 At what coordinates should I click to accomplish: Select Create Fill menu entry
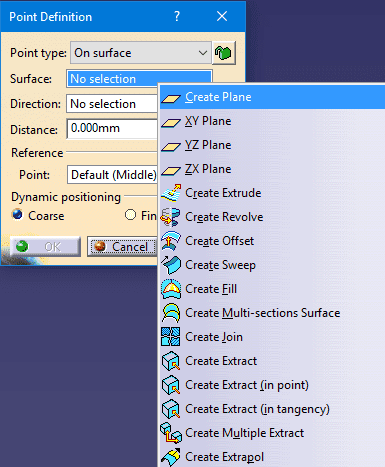(272, 289)
